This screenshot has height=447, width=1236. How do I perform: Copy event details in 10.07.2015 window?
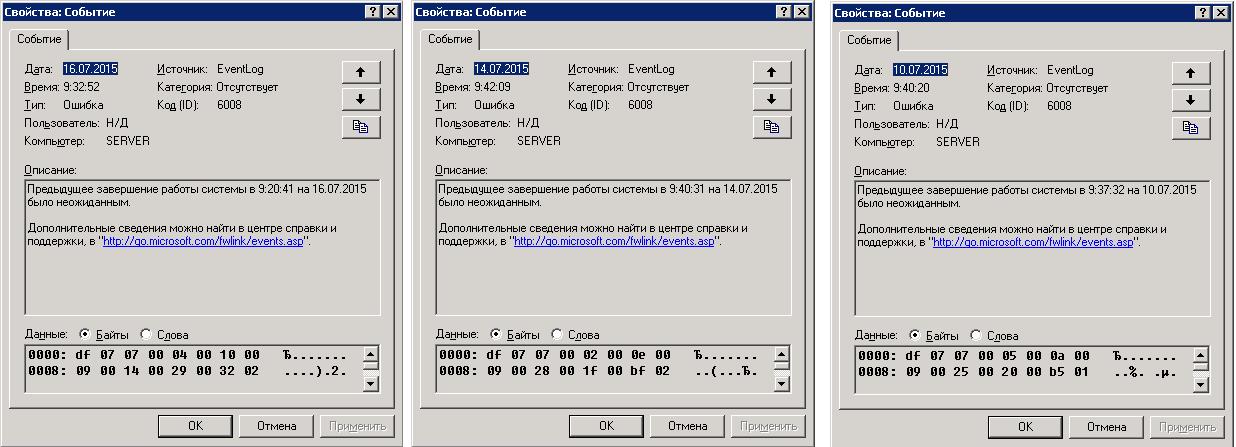click(1190, 127)
